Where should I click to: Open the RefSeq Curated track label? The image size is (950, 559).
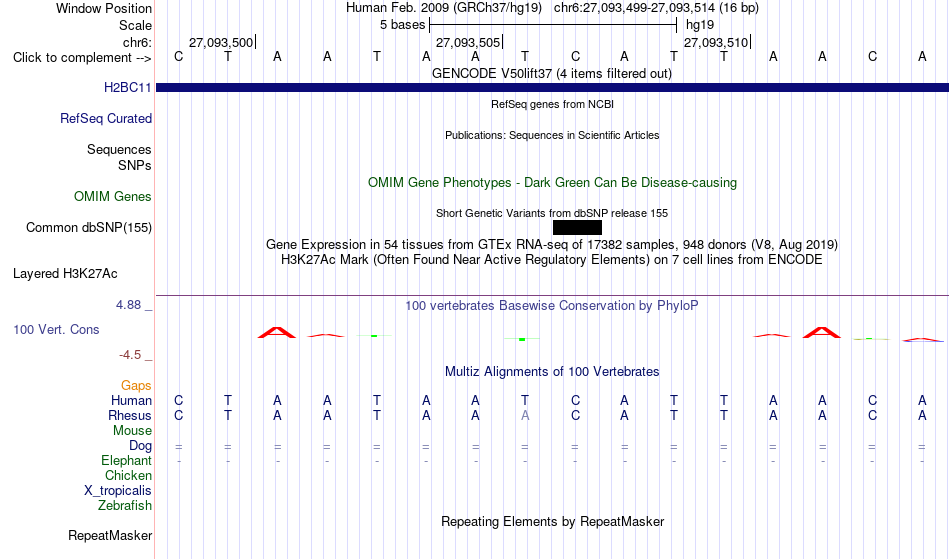pos(106,119)
